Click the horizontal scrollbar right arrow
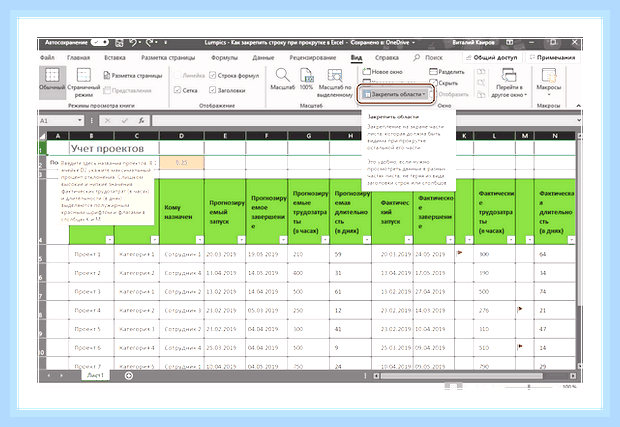 tap(573, 376)
